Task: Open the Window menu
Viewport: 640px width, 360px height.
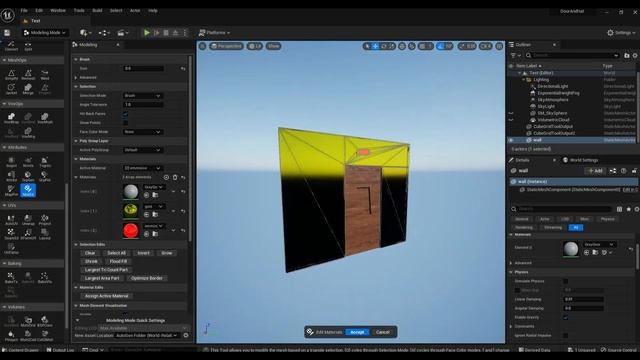Action: pos(58,11)
